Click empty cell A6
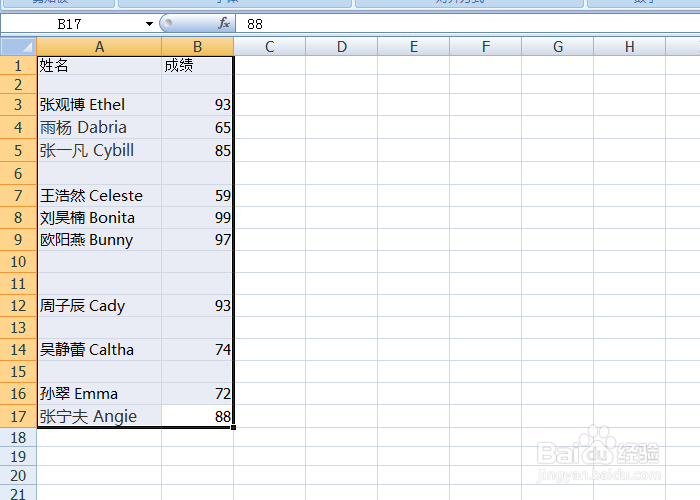Viewport: 700px width, 500px height. 99,173
